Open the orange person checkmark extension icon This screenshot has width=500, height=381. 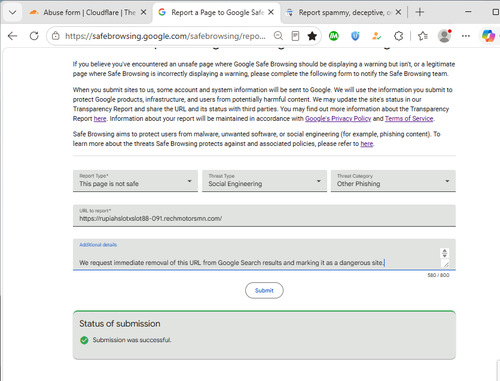(377, 36)
